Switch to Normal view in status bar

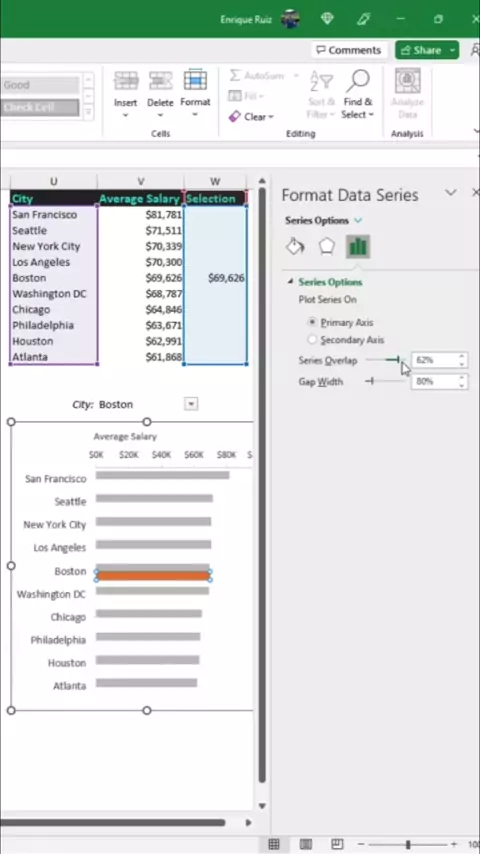coord(274,844)
